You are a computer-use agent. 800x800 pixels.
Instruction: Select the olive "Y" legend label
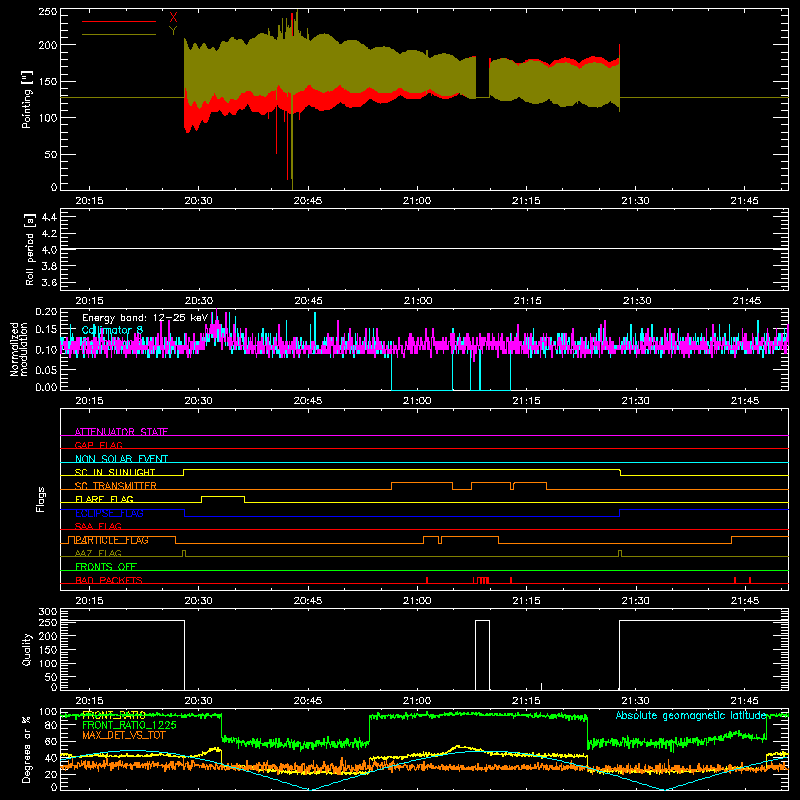(173, 31)
